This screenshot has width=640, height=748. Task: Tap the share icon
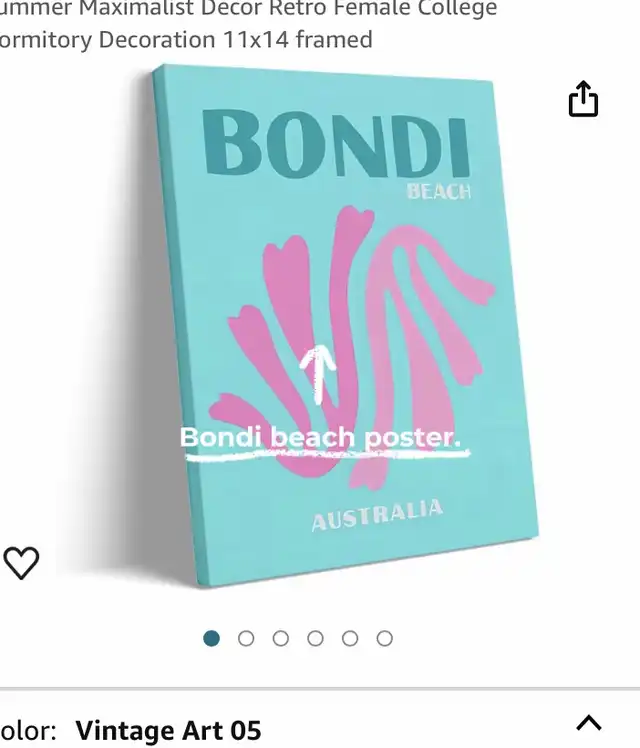click(583, 99)
